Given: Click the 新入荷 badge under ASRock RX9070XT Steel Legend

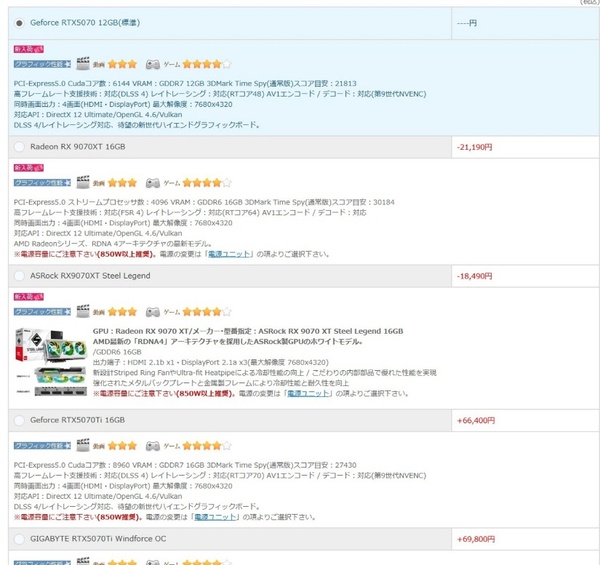Looking at the screenshot, I should pos(29,296).
